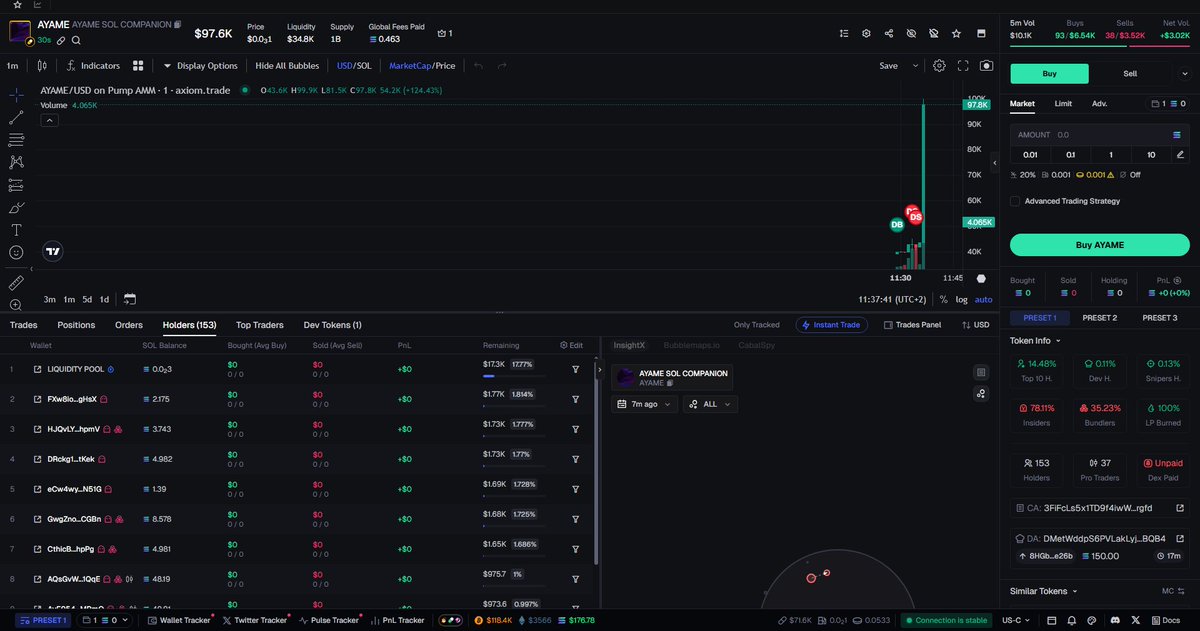This screenshot has height=631, width=1200.
Task: Select the PRESET 2 tab
Action: click(1100, 318)
